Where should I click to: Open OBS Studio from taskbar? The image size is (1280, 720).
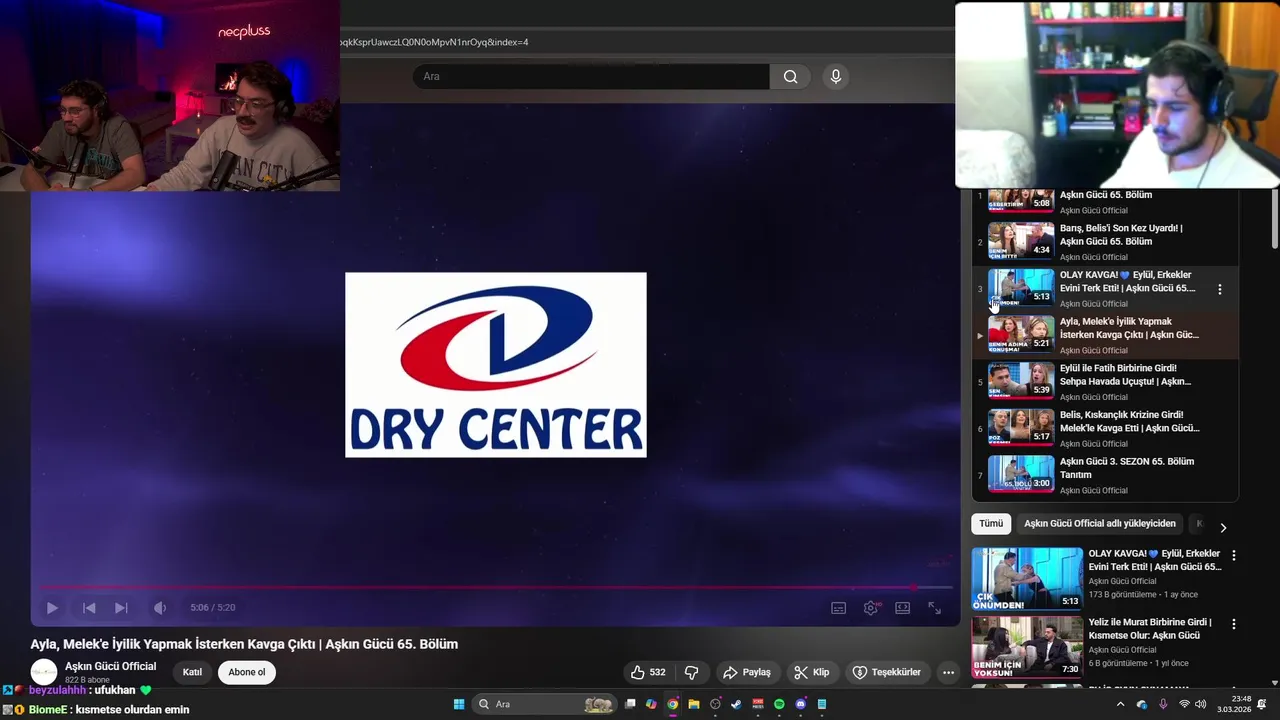click(x=715, y=704)
